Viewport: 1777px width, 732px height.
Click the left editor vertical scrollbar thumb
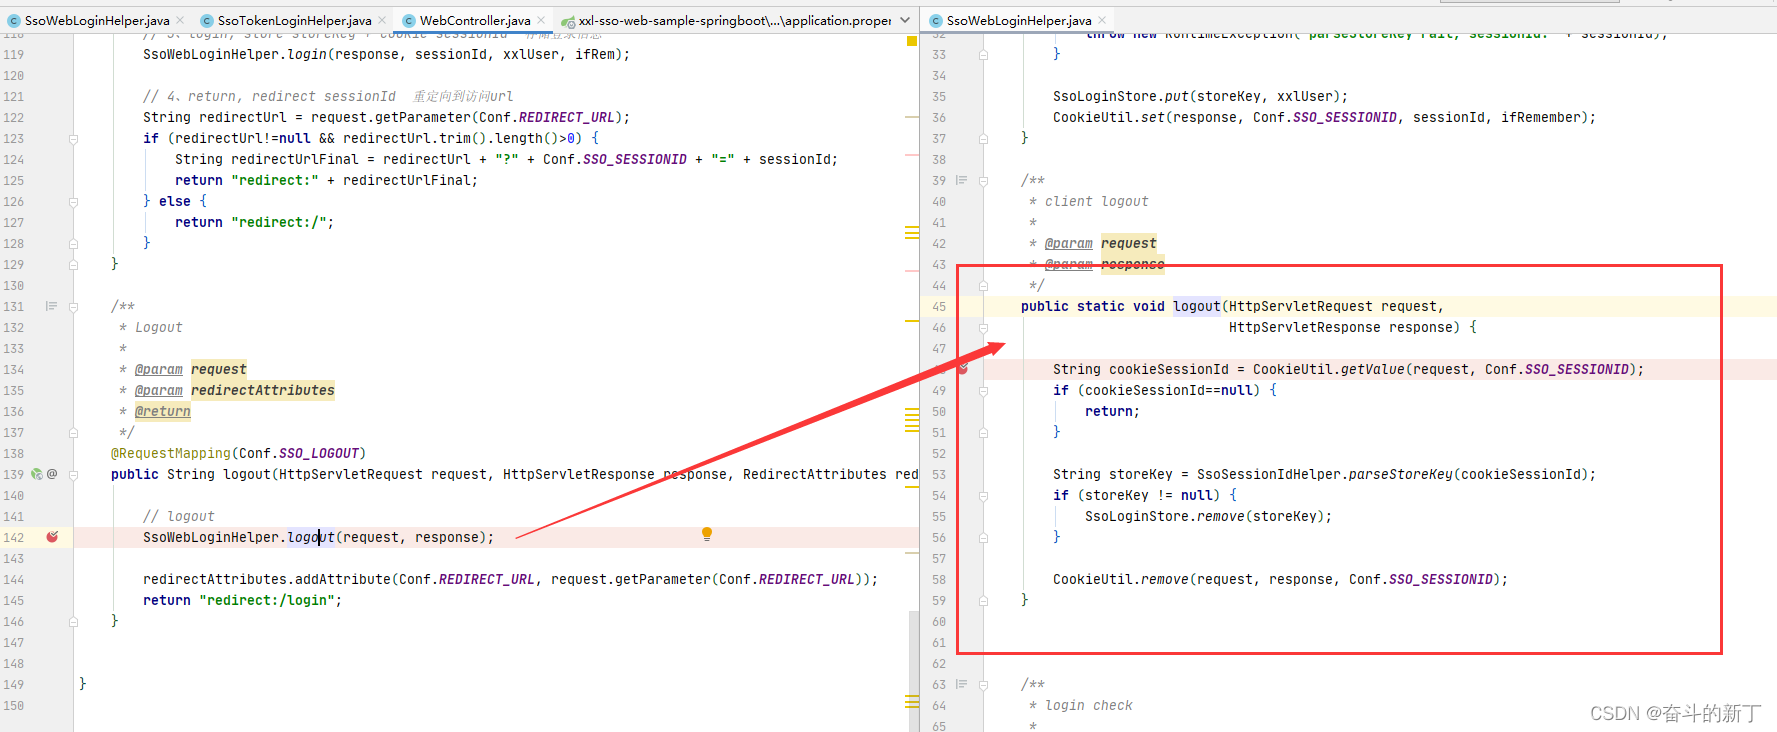coord(913,670)
